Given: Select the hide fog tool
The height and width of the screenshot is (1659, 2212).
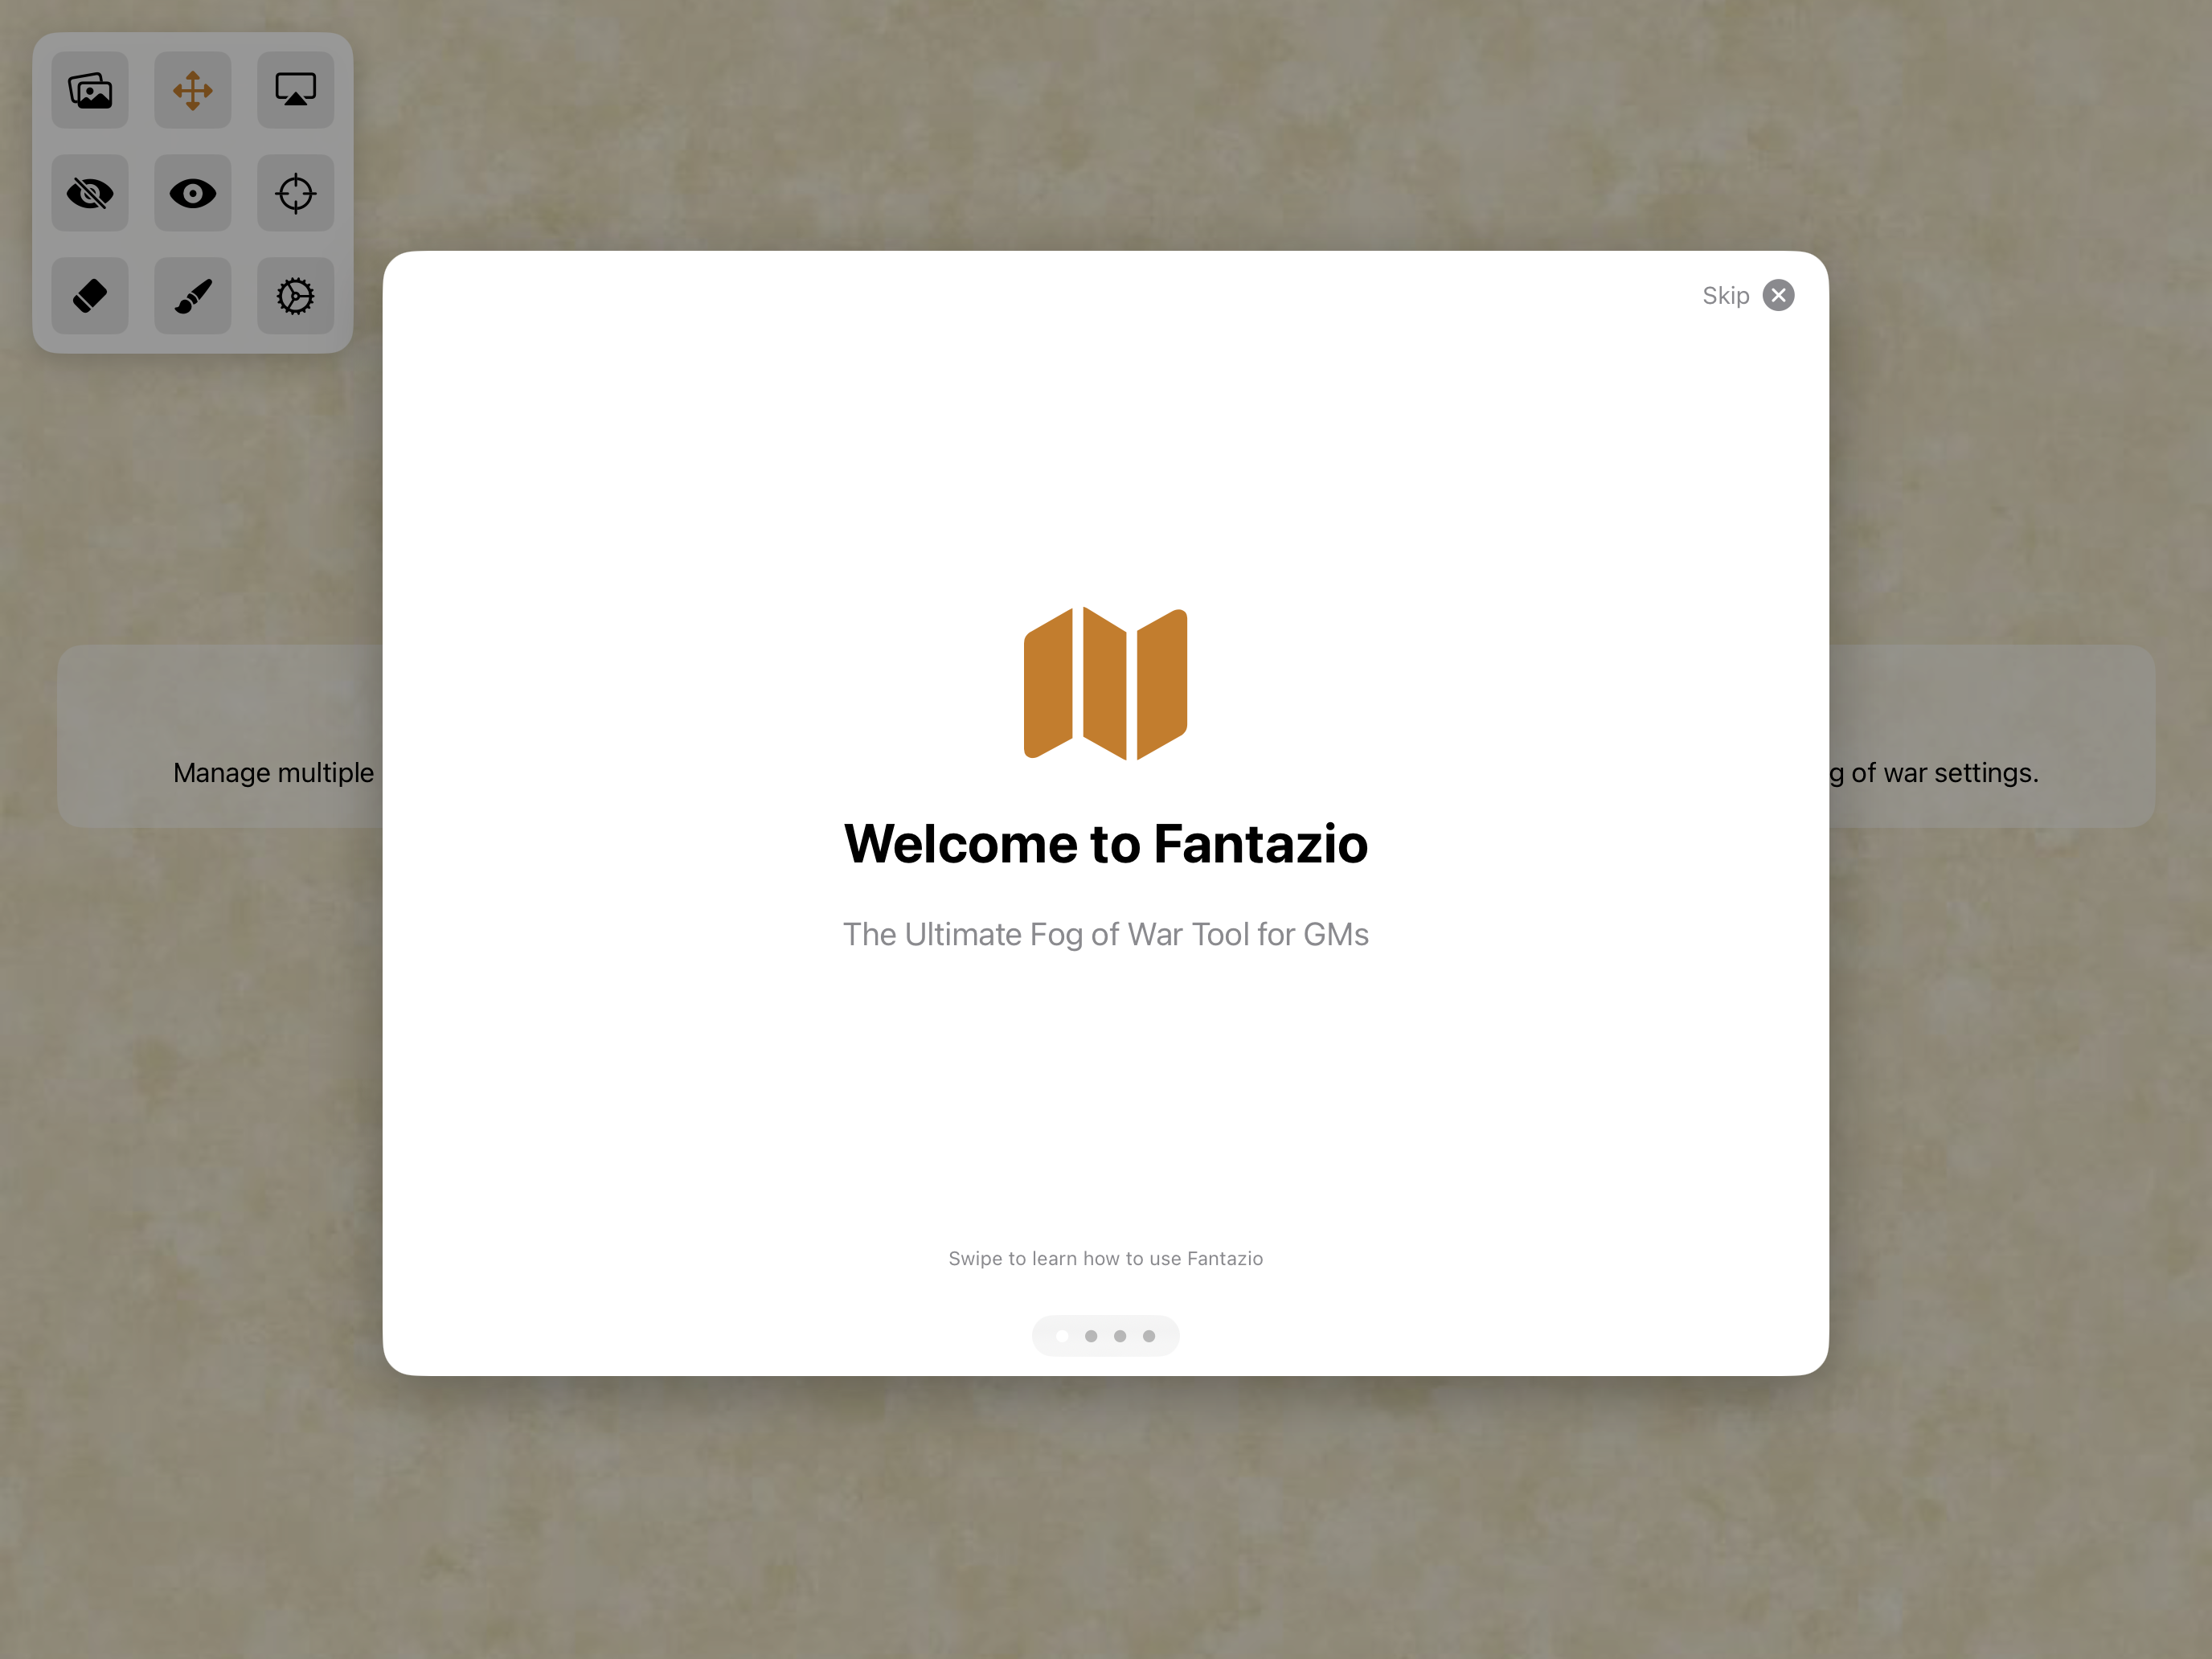Looking at the screenshot, I should pyautogui.click(x=89, y=193).
